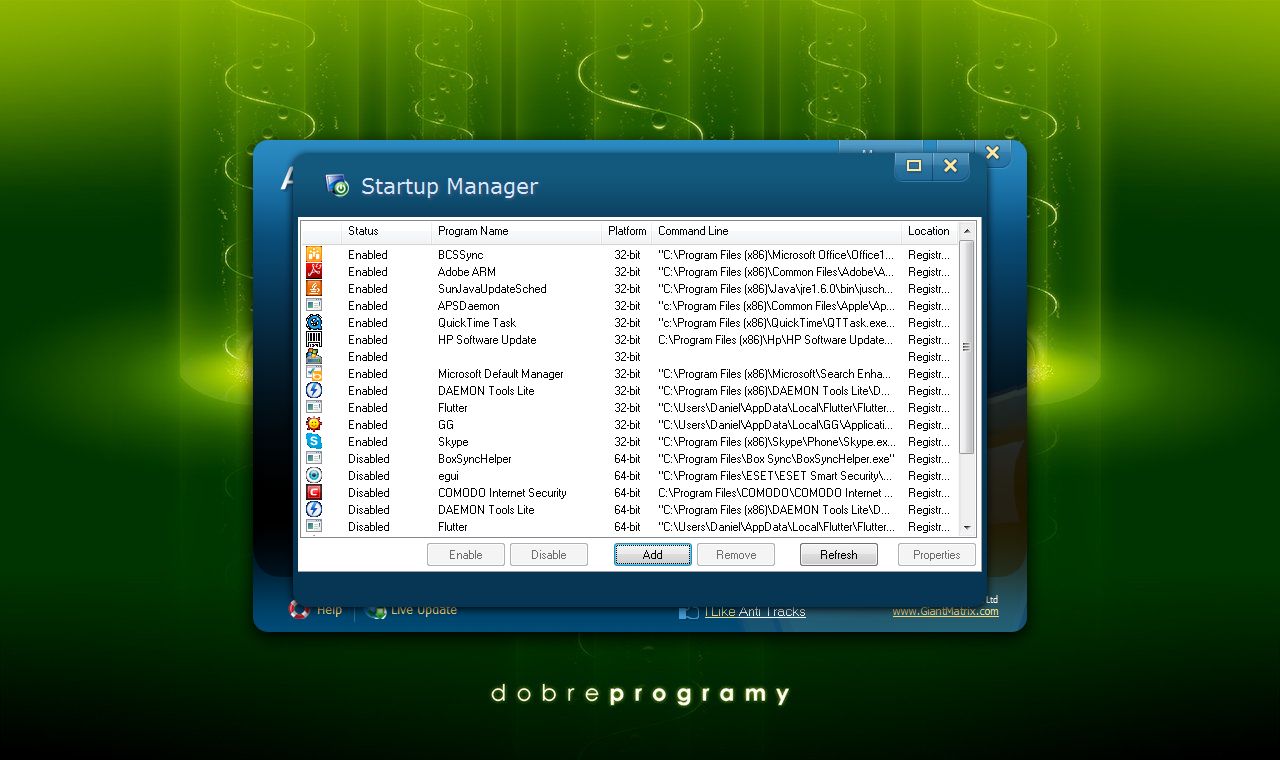
Task: Click the HP Software Update icon
Action: [x=314, y=340]
